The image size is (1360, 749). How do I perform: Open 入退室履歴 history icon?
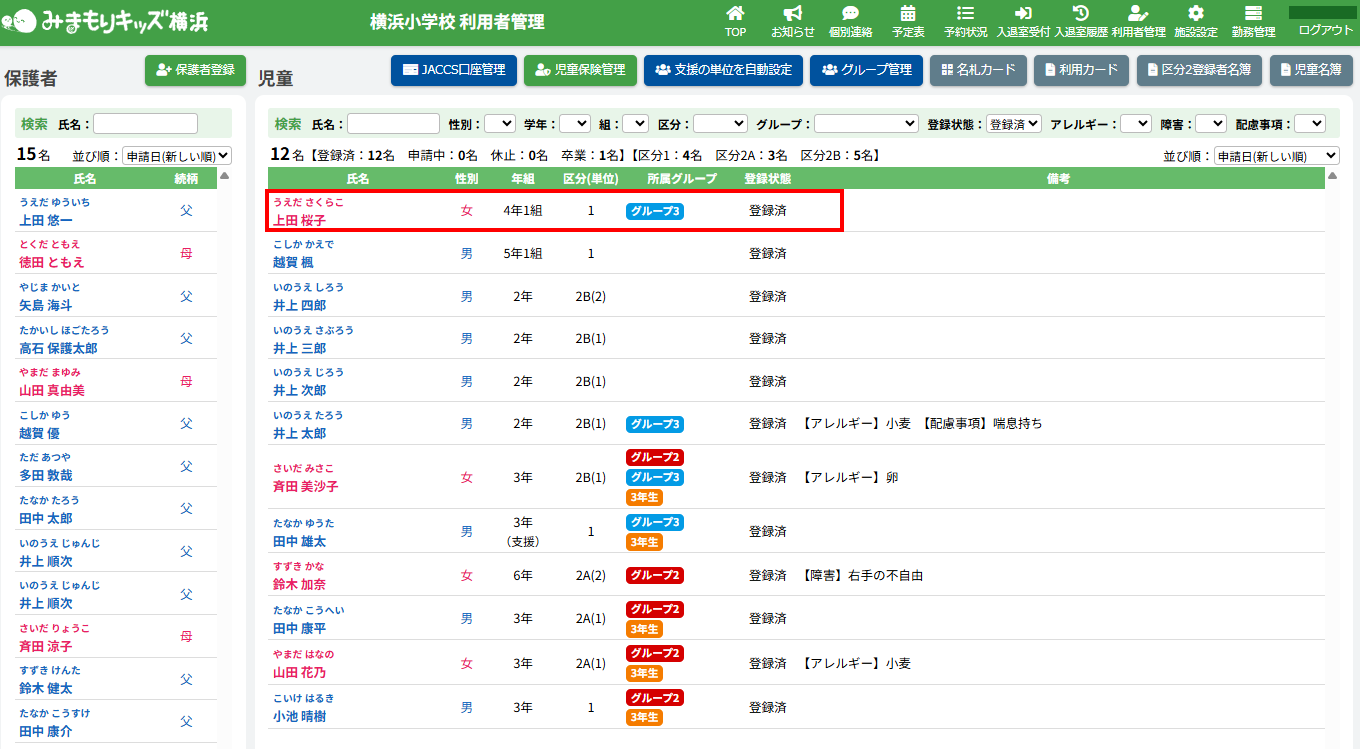pos(1080,14)
